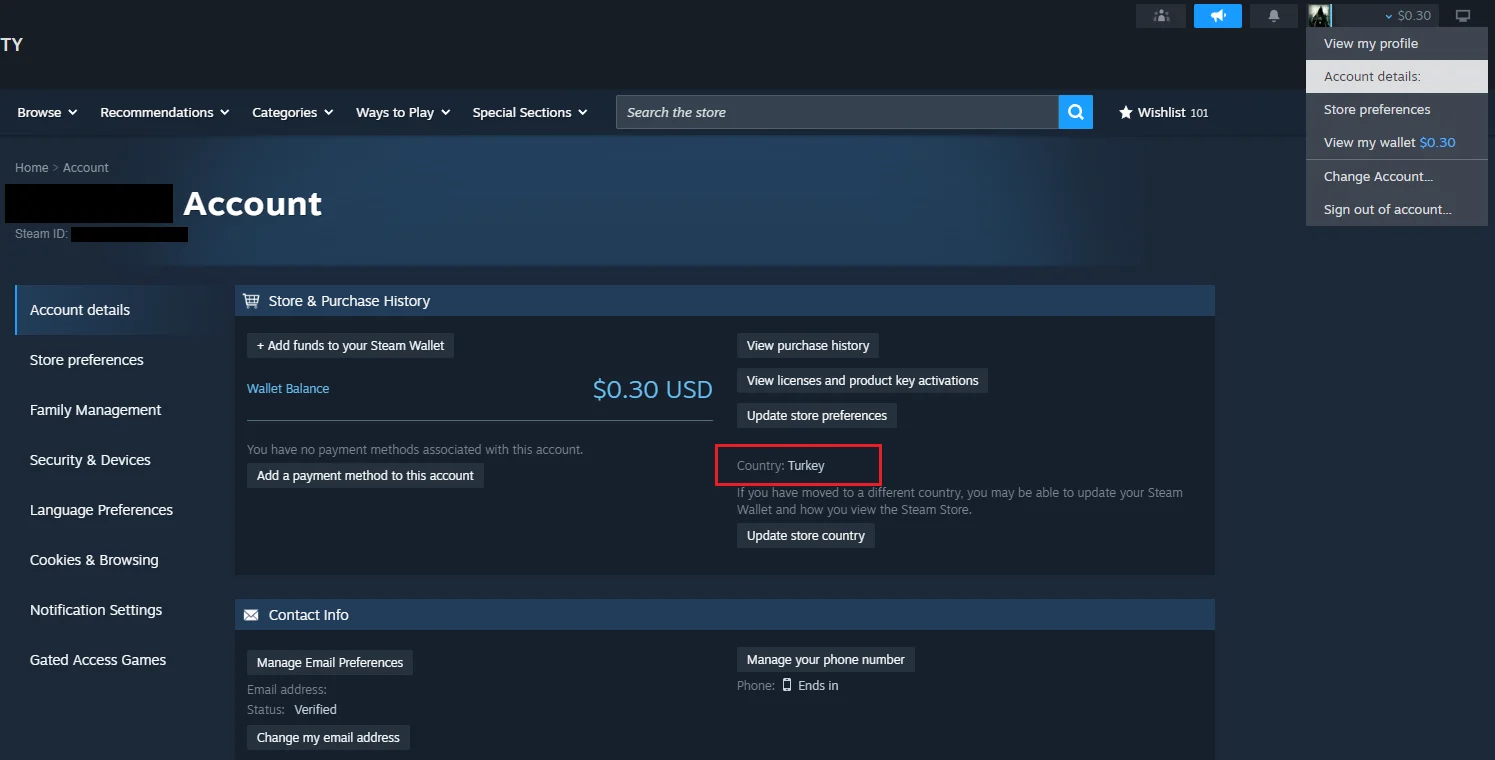Click the profile avatar thumbnail
1495x760 pixels.
[1320, 16]
